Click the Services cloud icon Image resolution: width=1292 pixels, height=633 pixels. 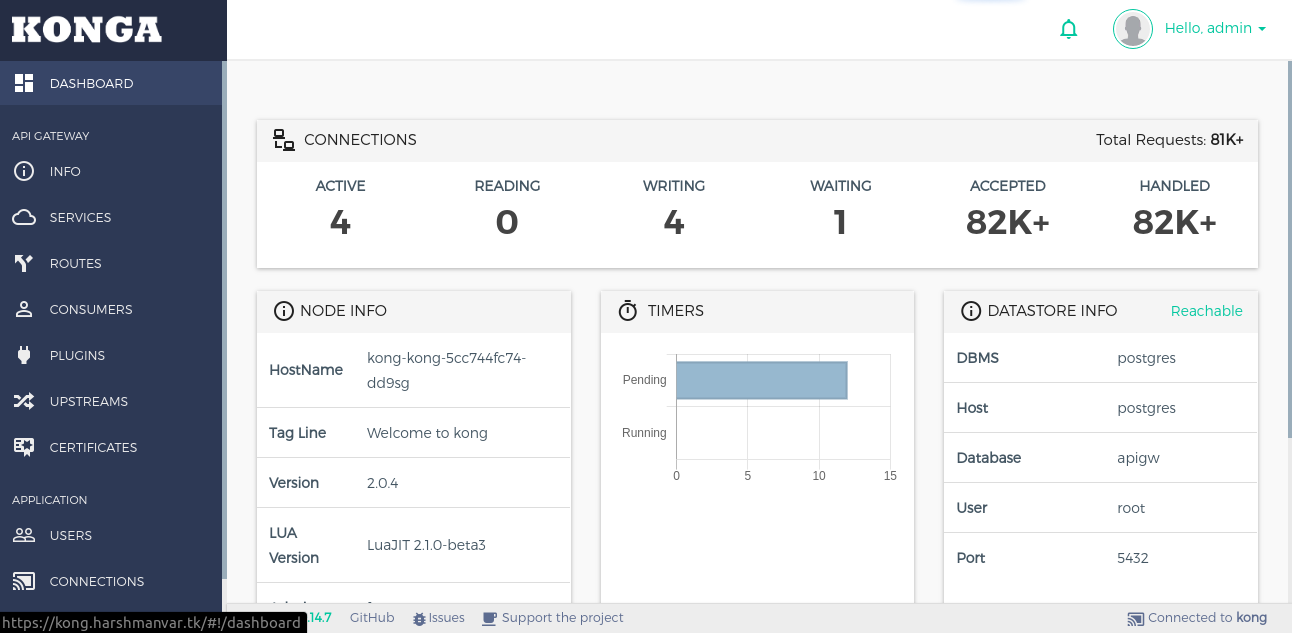(x=24, y=217)
